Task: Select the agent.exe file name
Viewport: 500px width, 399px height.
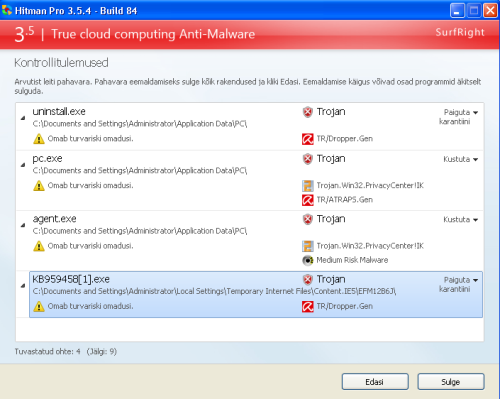Action: click(x=54, y=219)
